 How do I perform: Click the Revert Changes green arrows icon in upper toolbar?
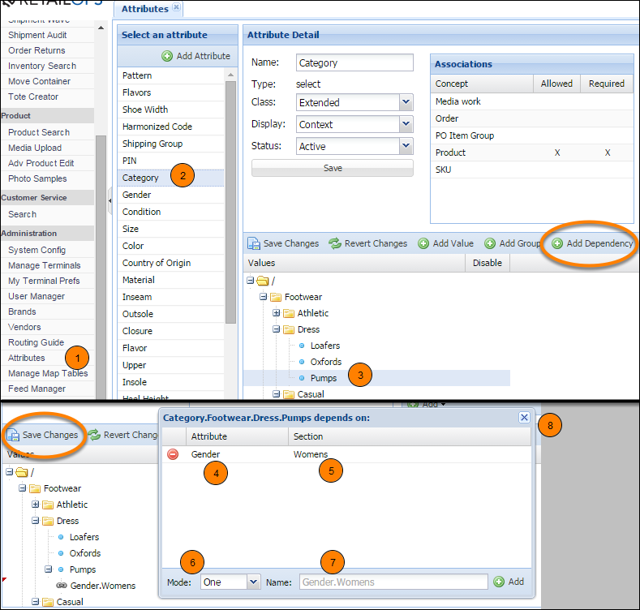[335, 244]
